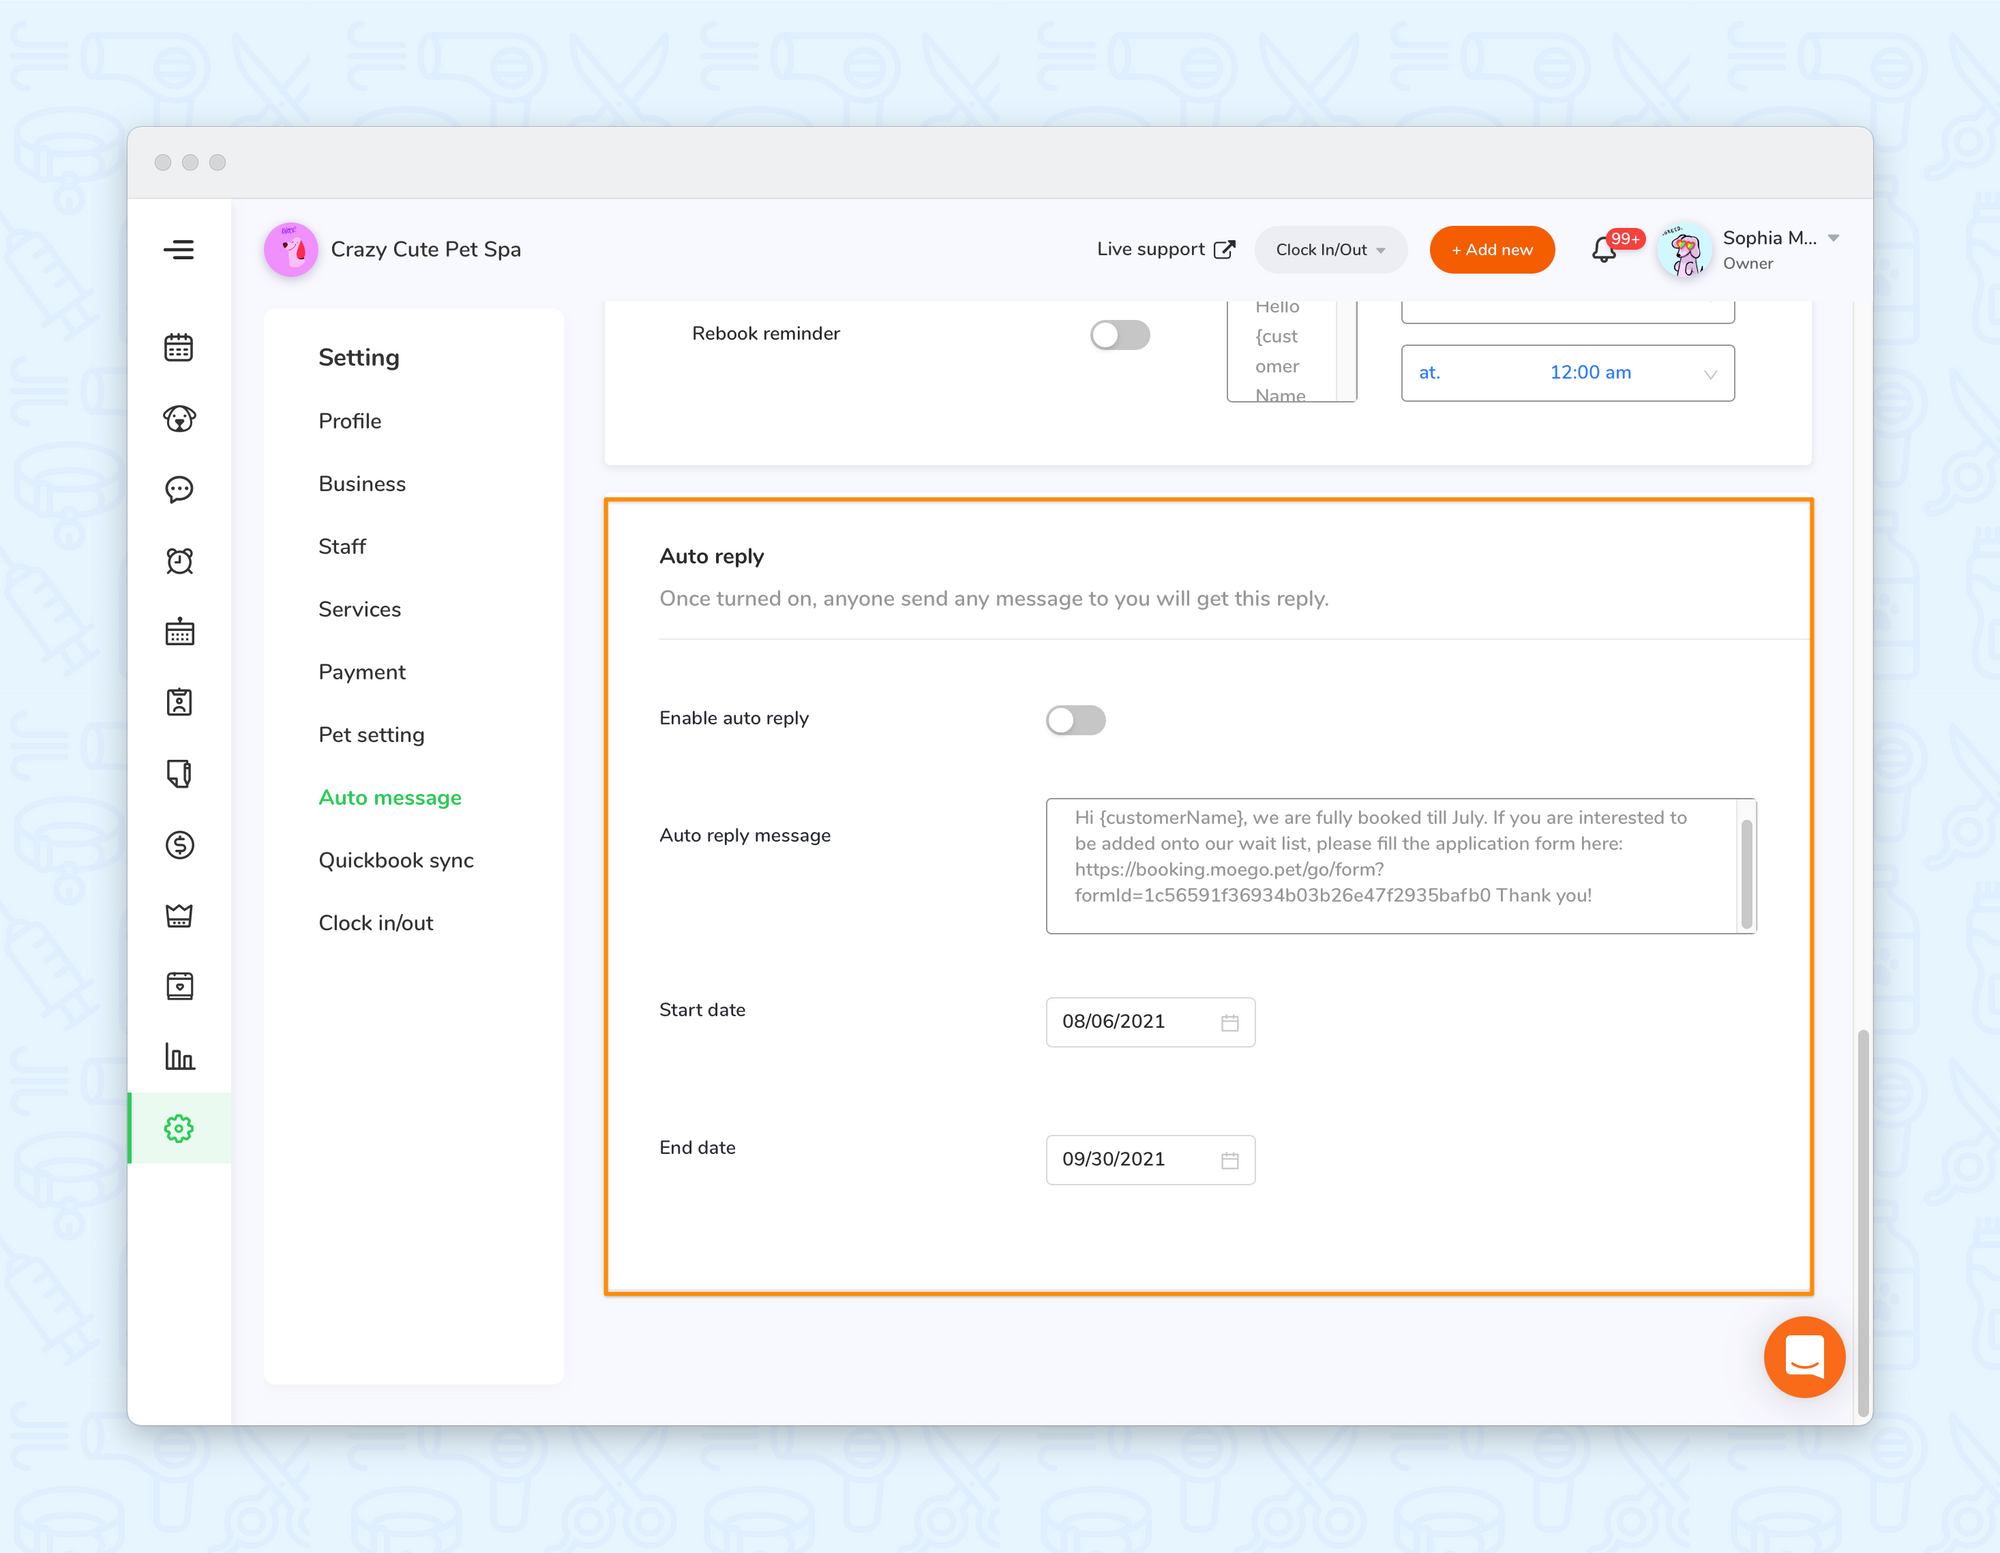Click the End date field 09/30/2021
2000x1553 pixels.
pos(1150,1160)
